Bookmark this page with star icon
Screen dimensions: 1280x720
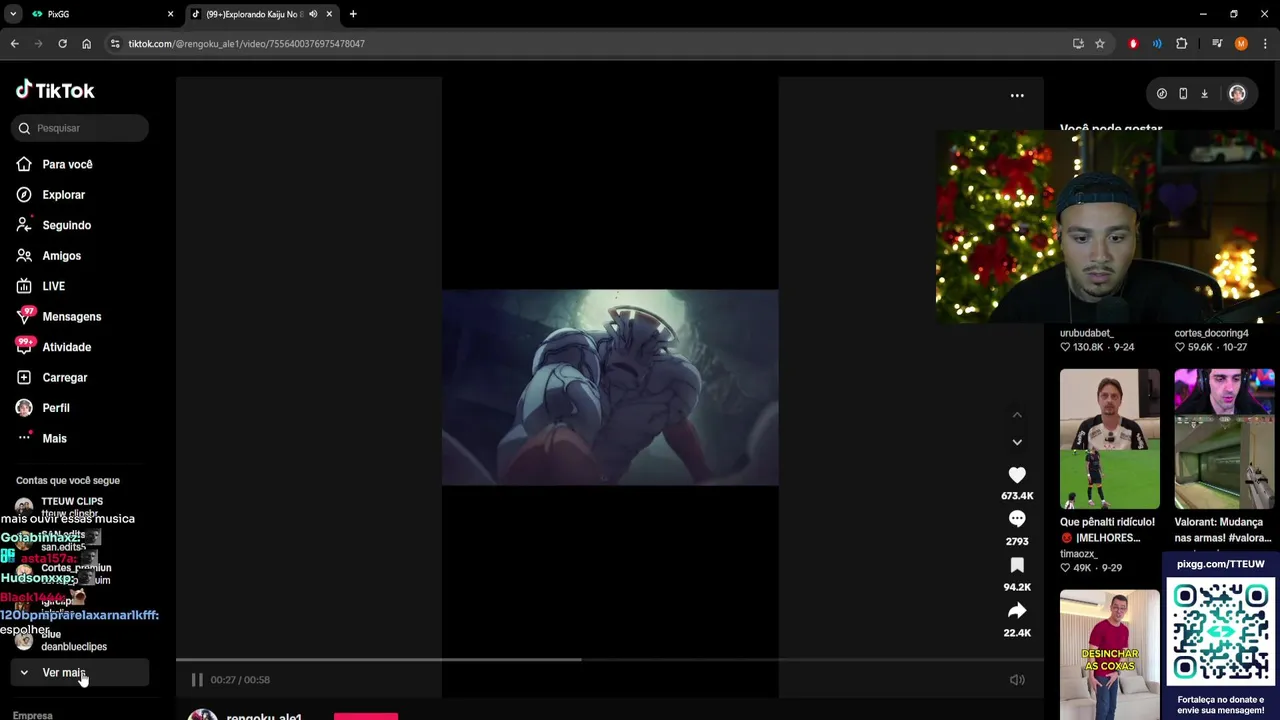pos(1100,44)
